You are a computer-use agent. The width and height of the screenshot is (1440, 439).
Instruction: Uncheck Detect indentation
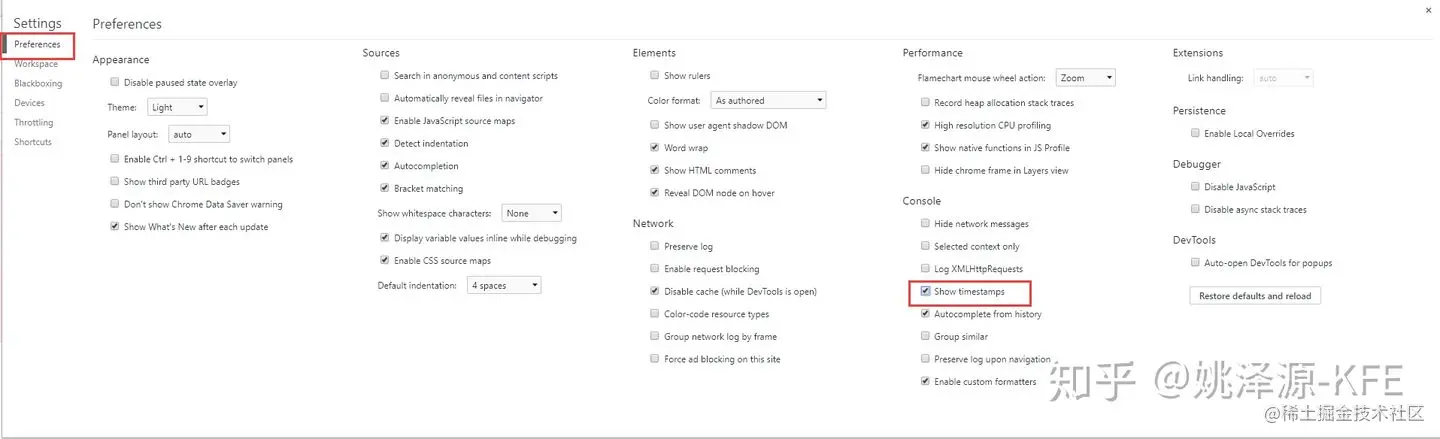pyautogui.click(x=385, y=143)
